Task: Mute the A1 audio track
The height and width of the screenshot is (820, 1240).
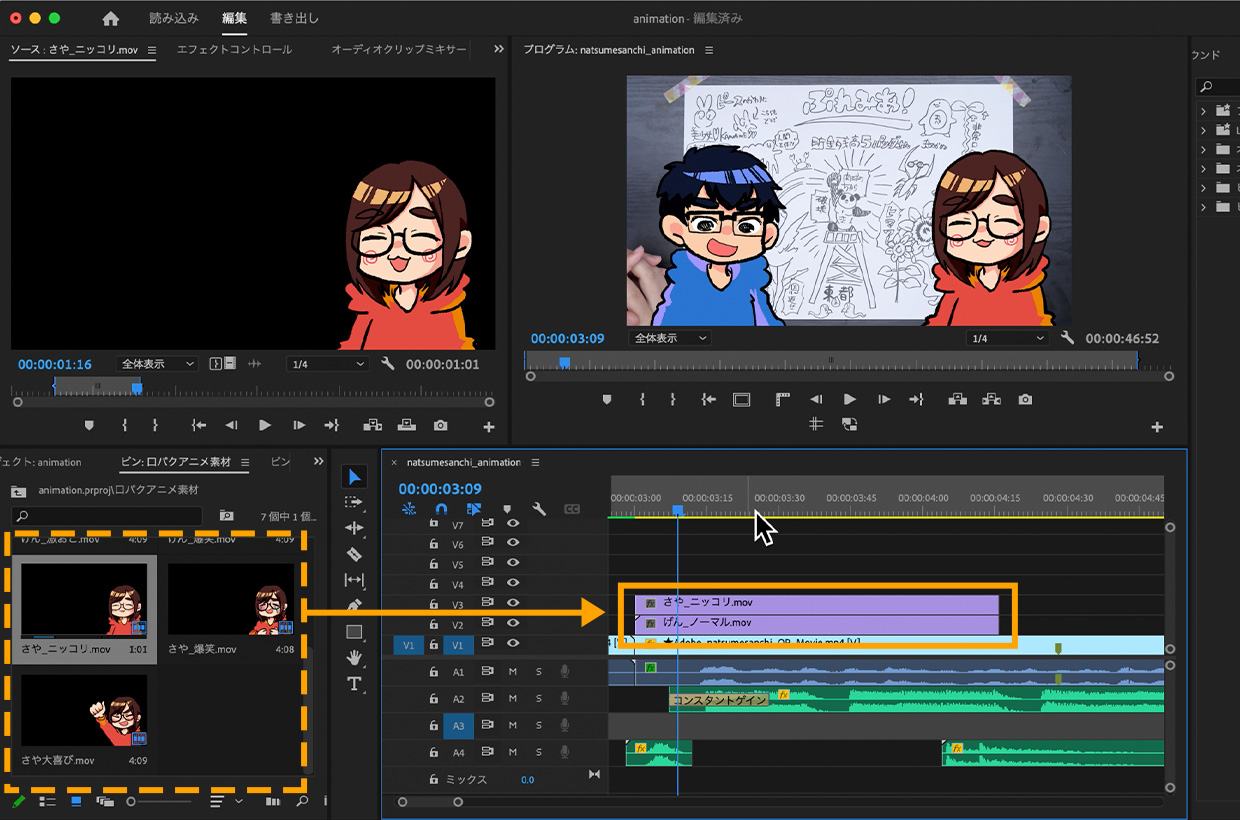Action: 513,671
